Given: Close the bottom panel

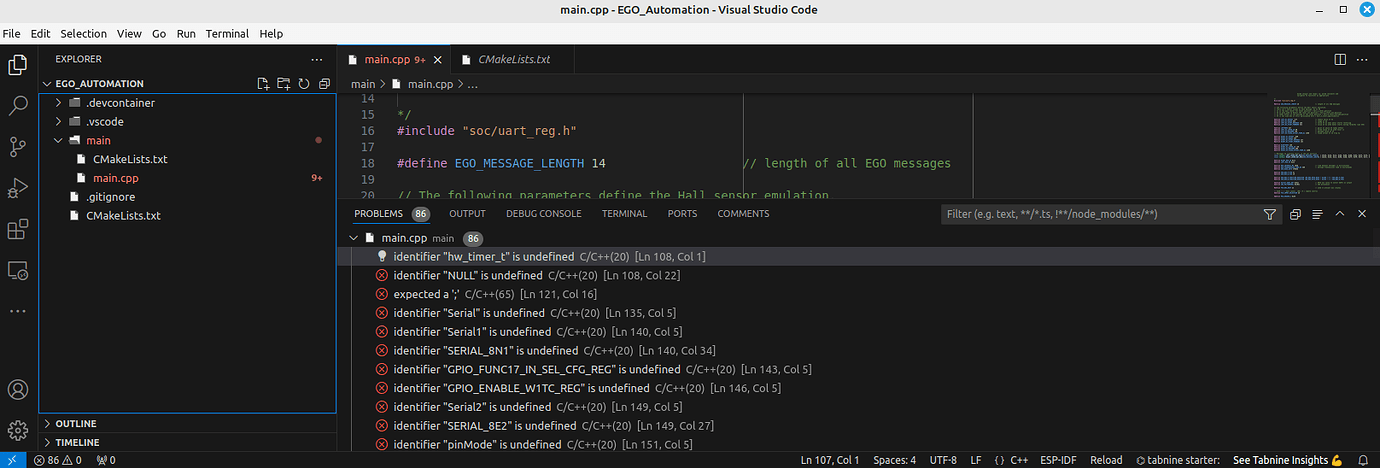Looking at the screenshot, I should coord(1362,214).
